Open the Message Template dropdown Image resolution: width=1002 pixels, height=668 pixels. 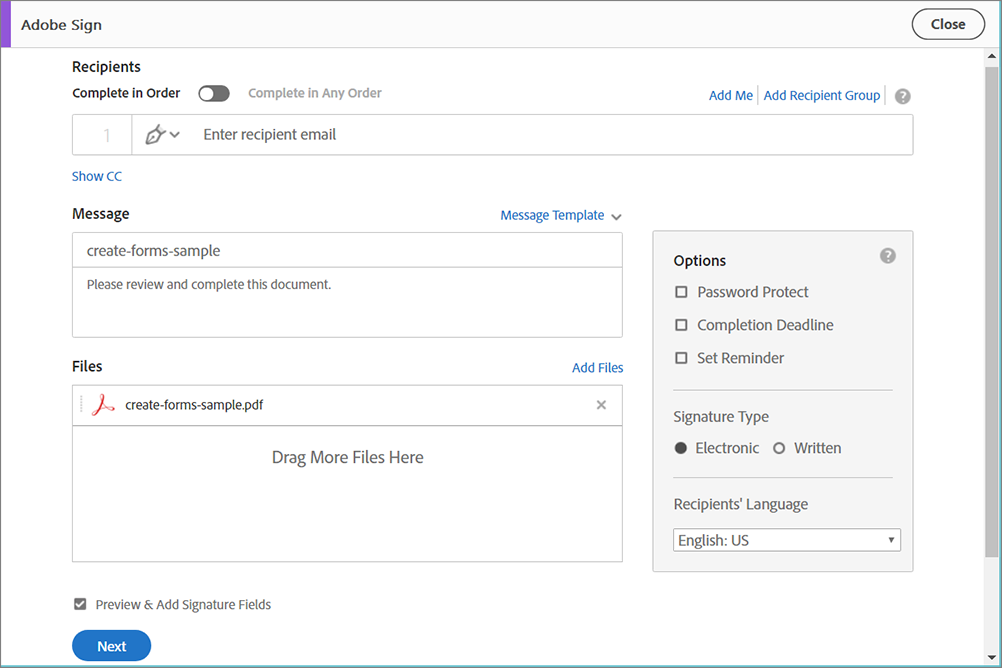(560, 215)
